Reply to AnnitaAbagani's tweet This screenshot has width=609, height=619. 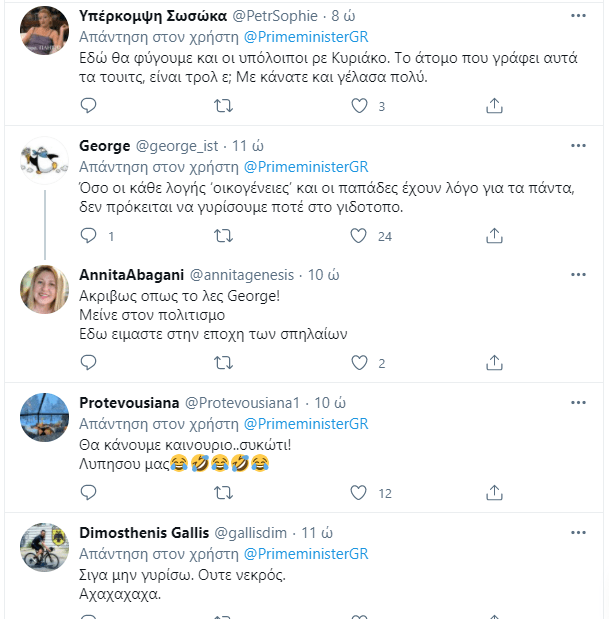point(88,363)
